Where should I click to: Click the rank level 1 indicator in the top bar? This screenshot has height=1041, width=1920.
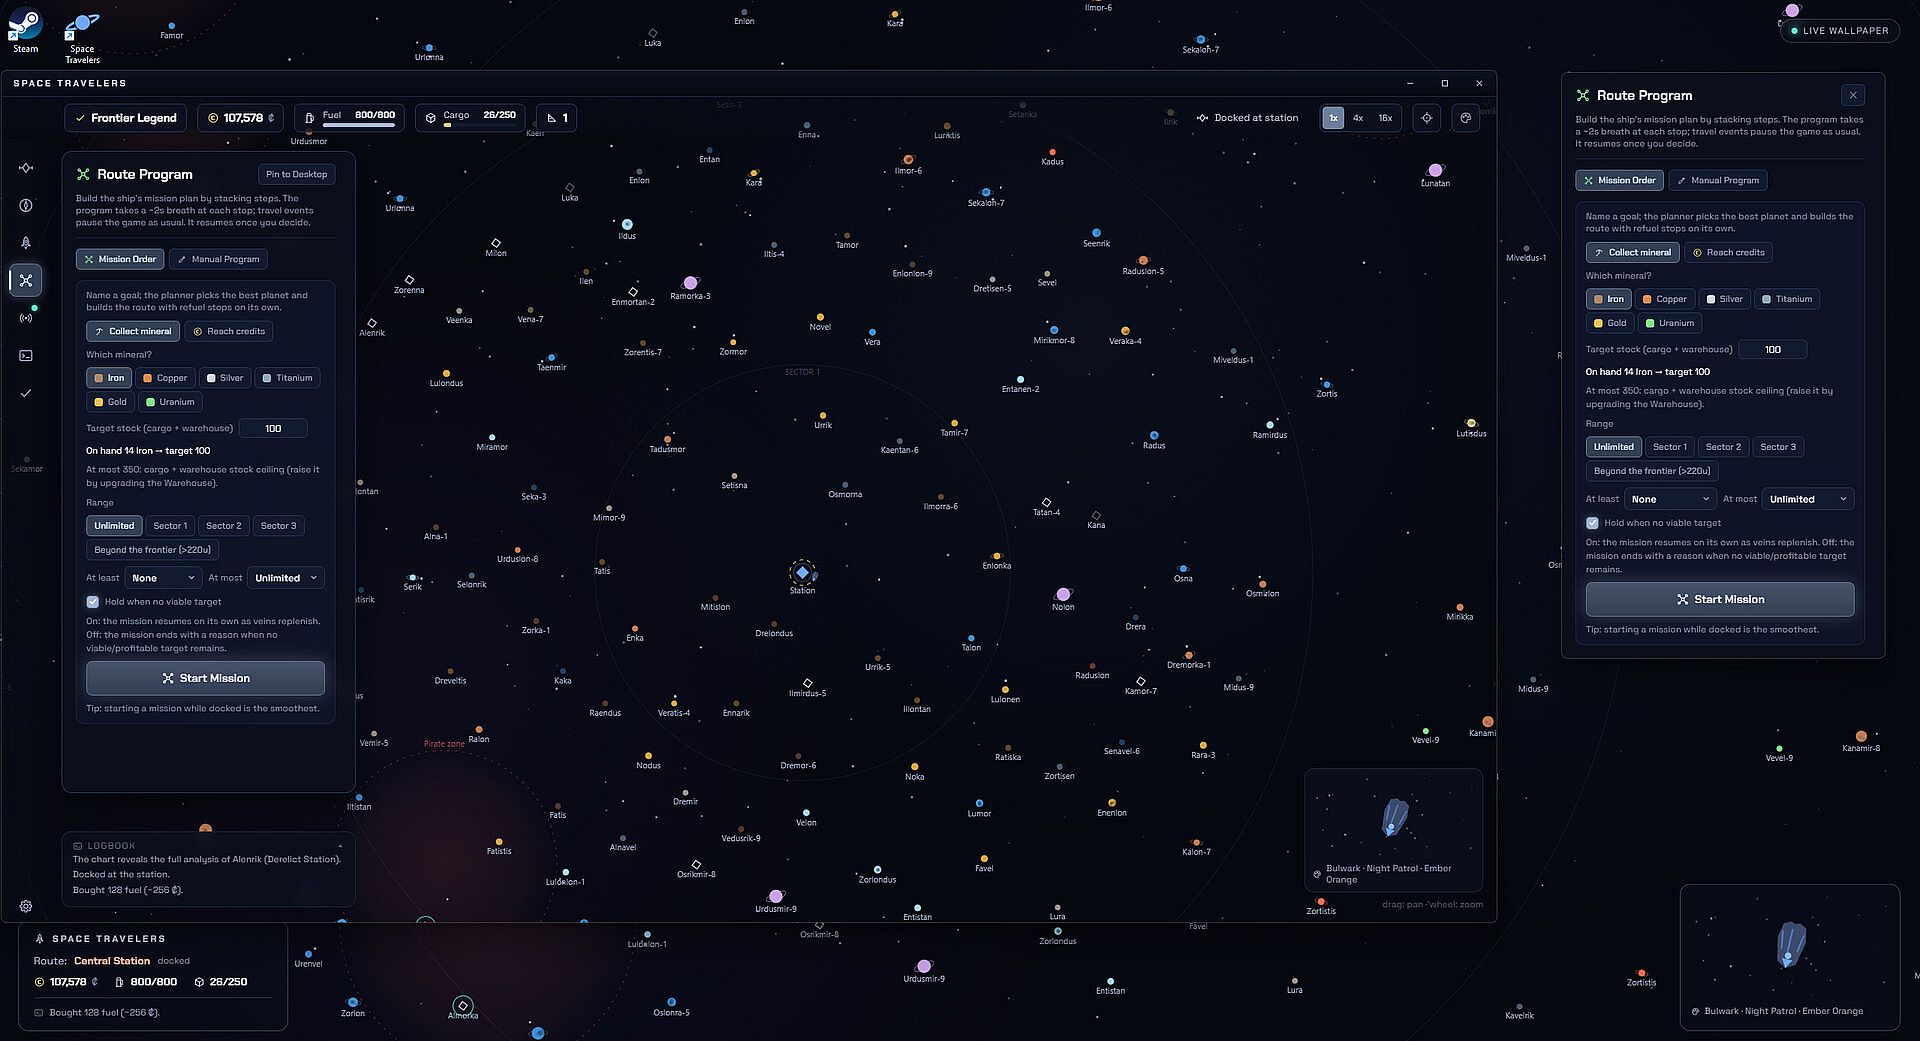(556, 118)
